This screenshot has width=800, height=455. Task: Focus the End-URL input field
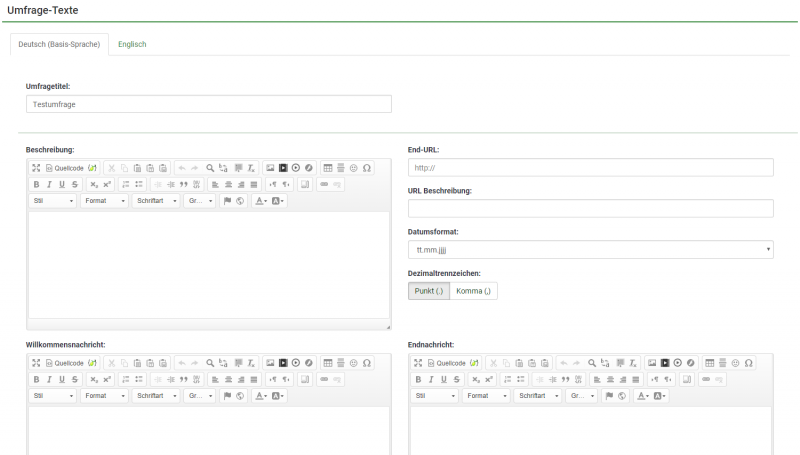point(590,168)
